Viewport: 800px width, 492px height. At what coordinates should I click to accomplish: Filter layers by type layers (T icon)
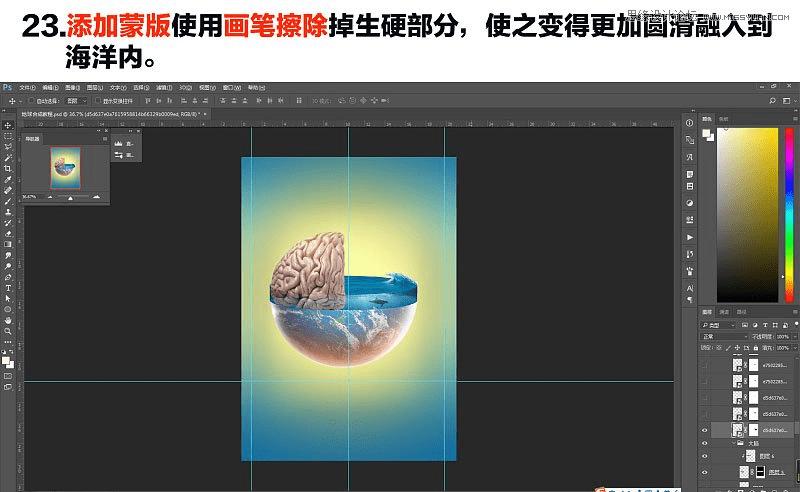coord(765,325)
